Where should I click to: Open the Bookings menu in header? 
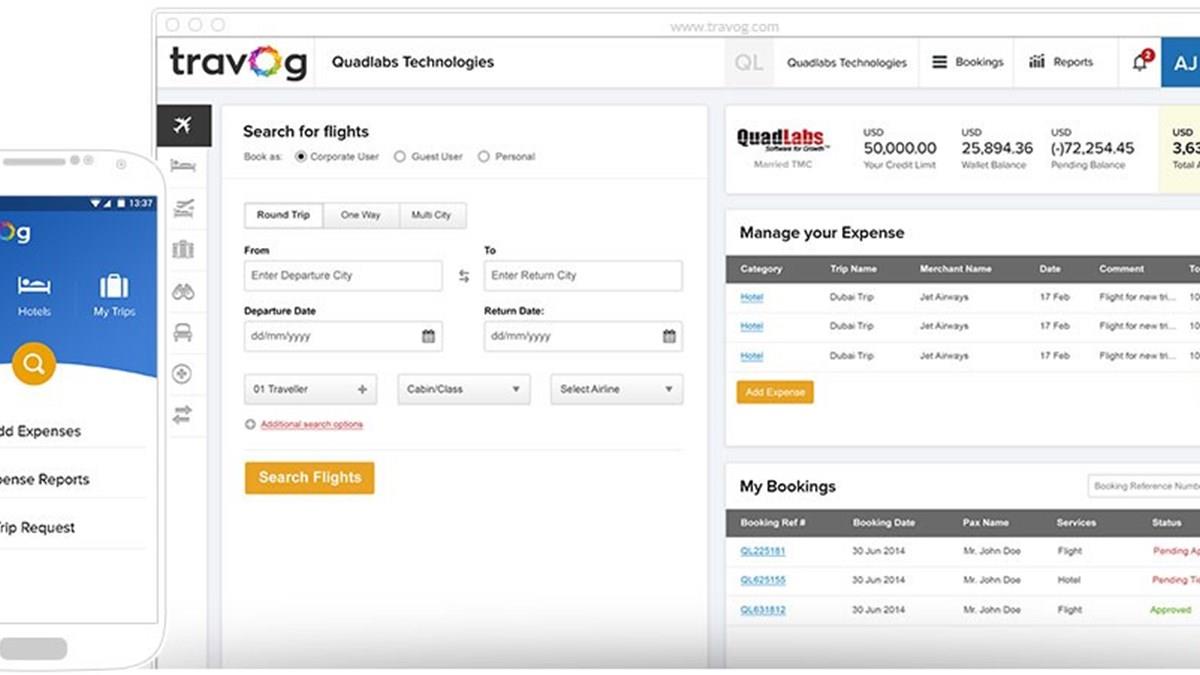pyautogui.click(x=967, y=62)
